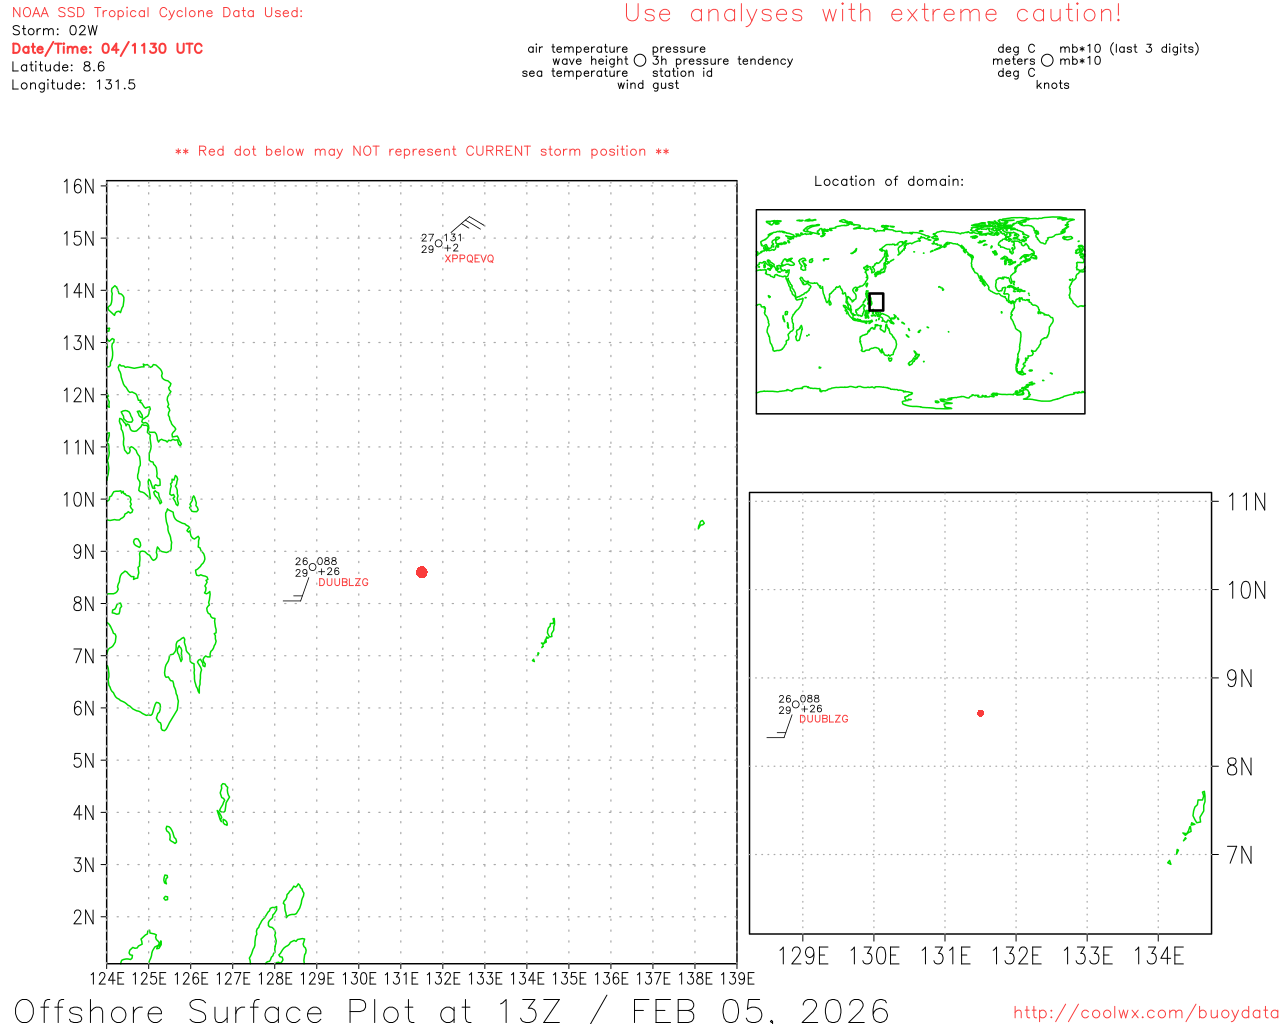Click the 'Storm: 02W' text

pos(55,31)
